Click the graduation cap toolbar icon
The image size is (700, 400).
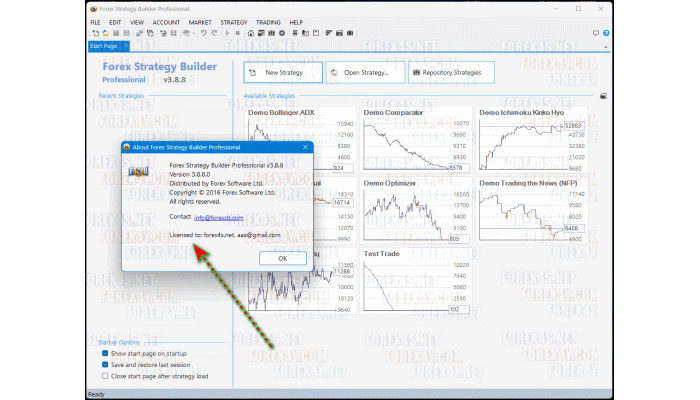[x=187, y=33]
